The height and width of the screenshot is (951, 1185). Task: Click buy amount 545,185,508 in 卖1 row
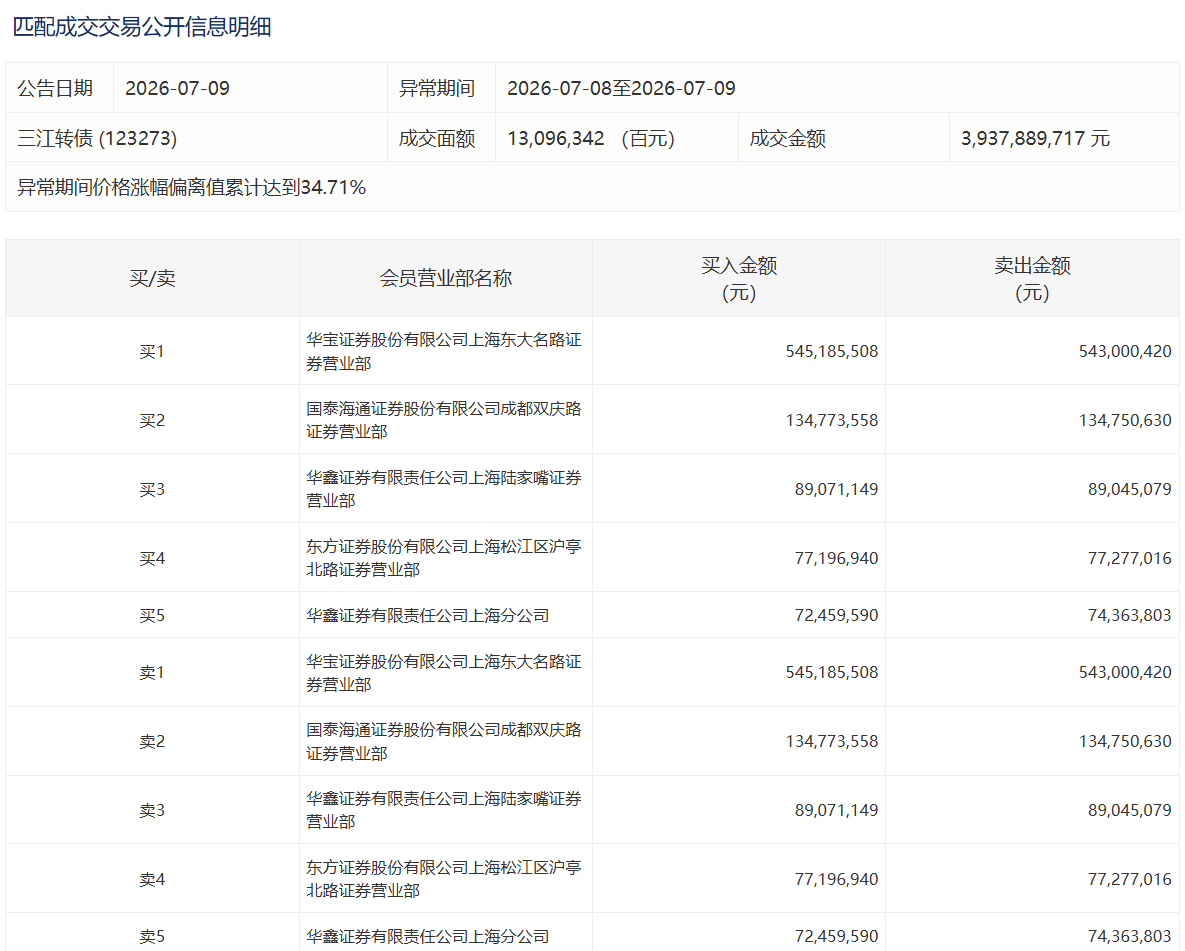tap(831, 672)
